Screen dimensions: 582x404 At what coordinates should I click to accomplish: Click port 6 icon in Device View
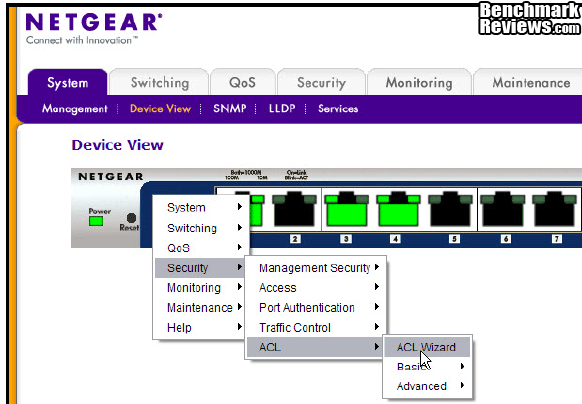(x=503, y=209)
